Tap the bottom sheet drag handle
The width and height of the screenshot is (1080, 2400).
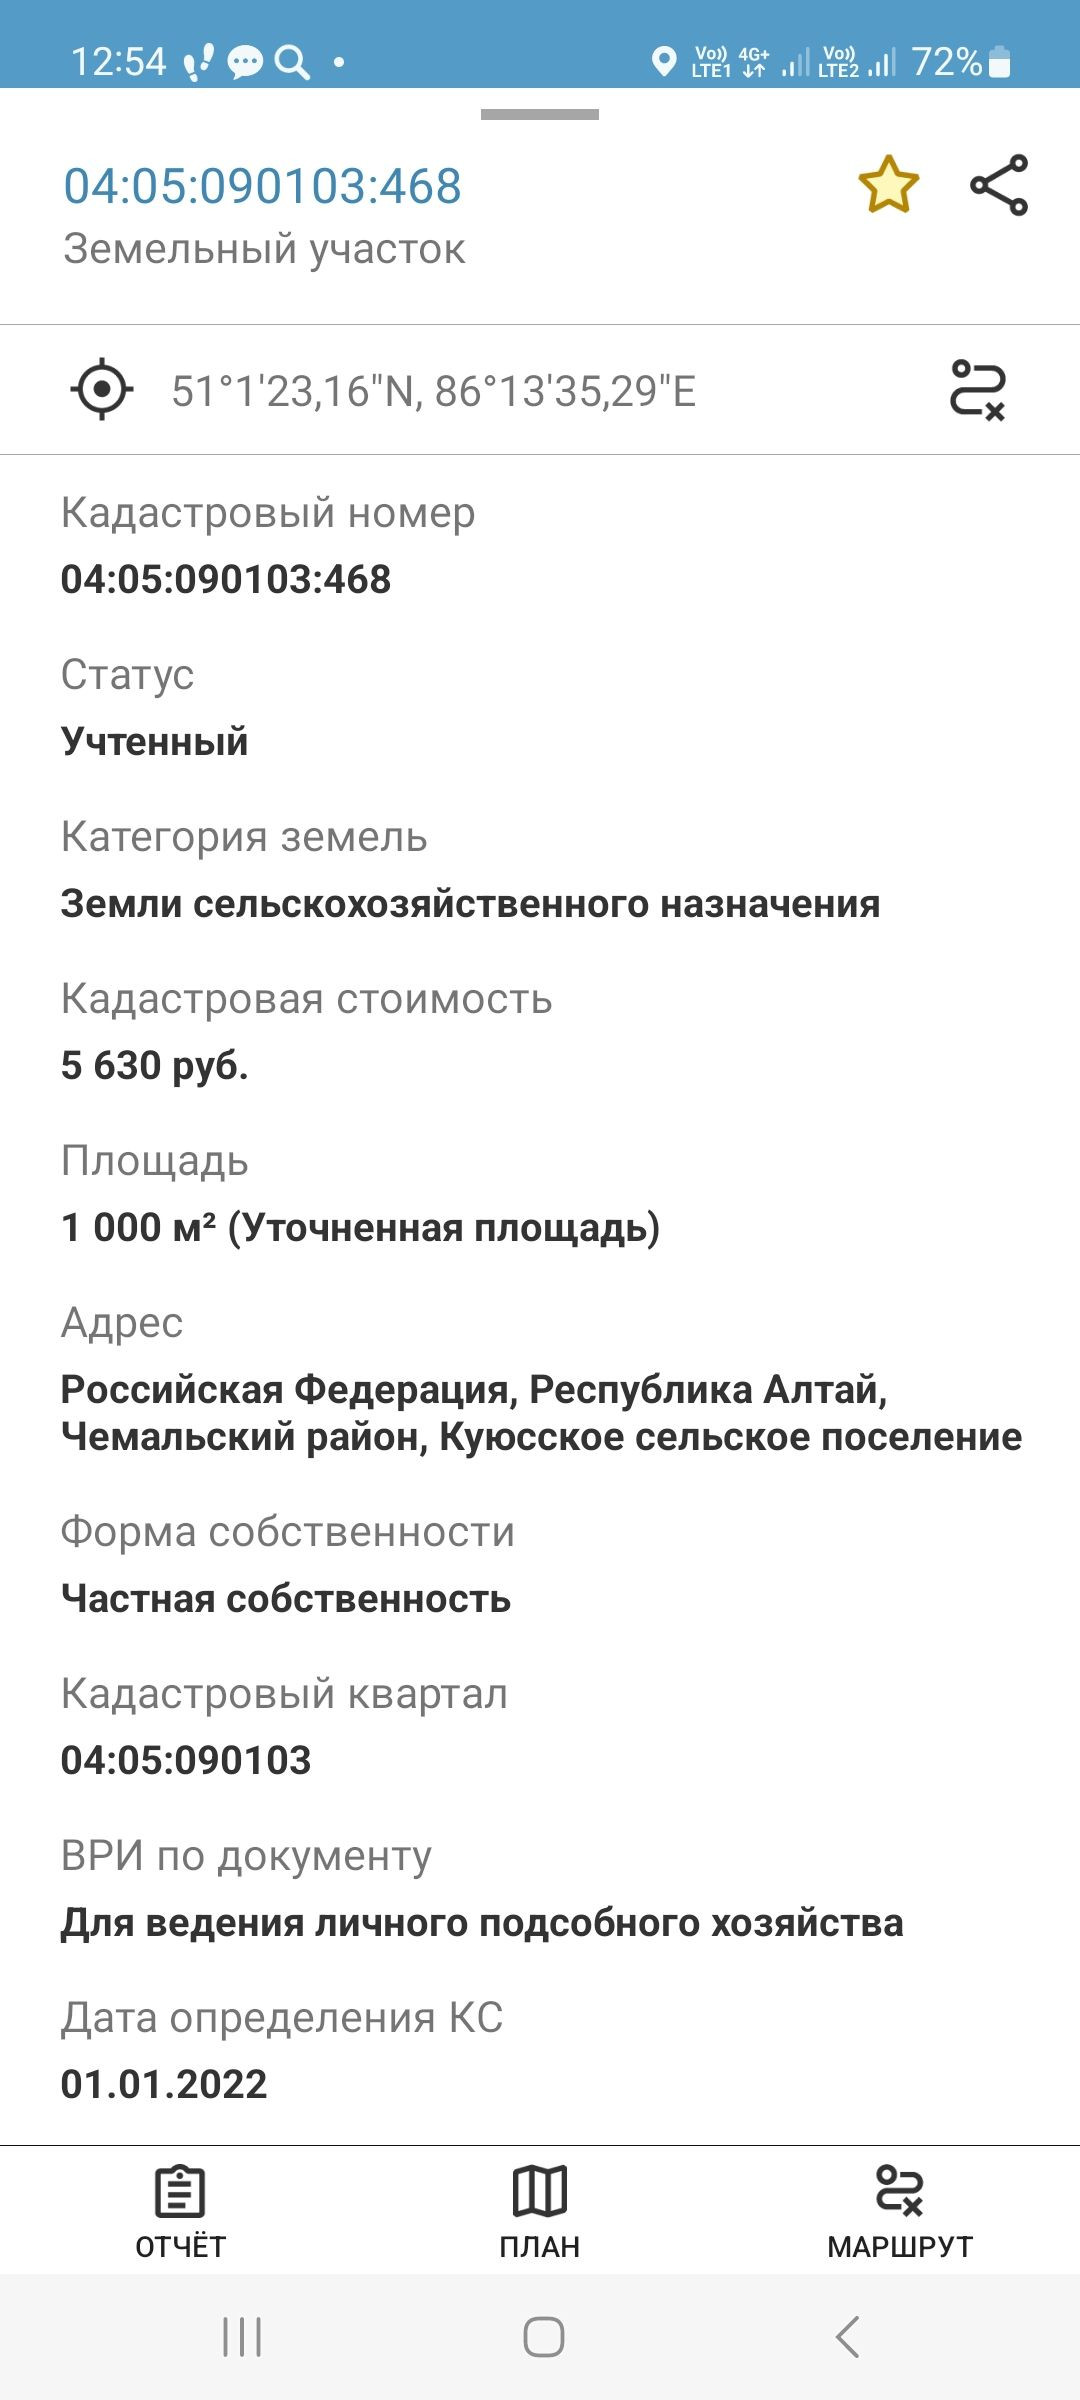coord(540,115)
